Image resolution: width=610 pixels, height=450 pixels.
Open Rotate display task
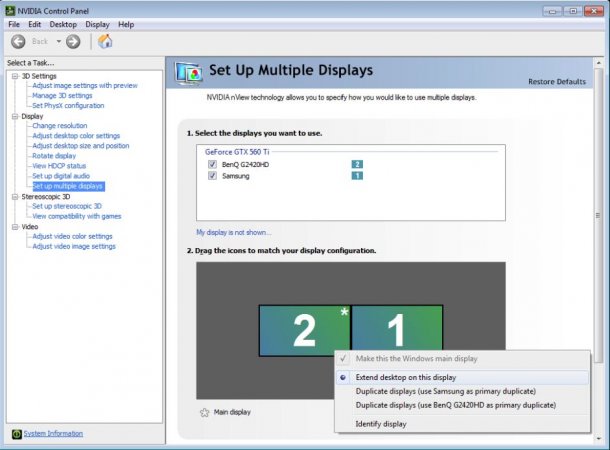click(54, 156)
